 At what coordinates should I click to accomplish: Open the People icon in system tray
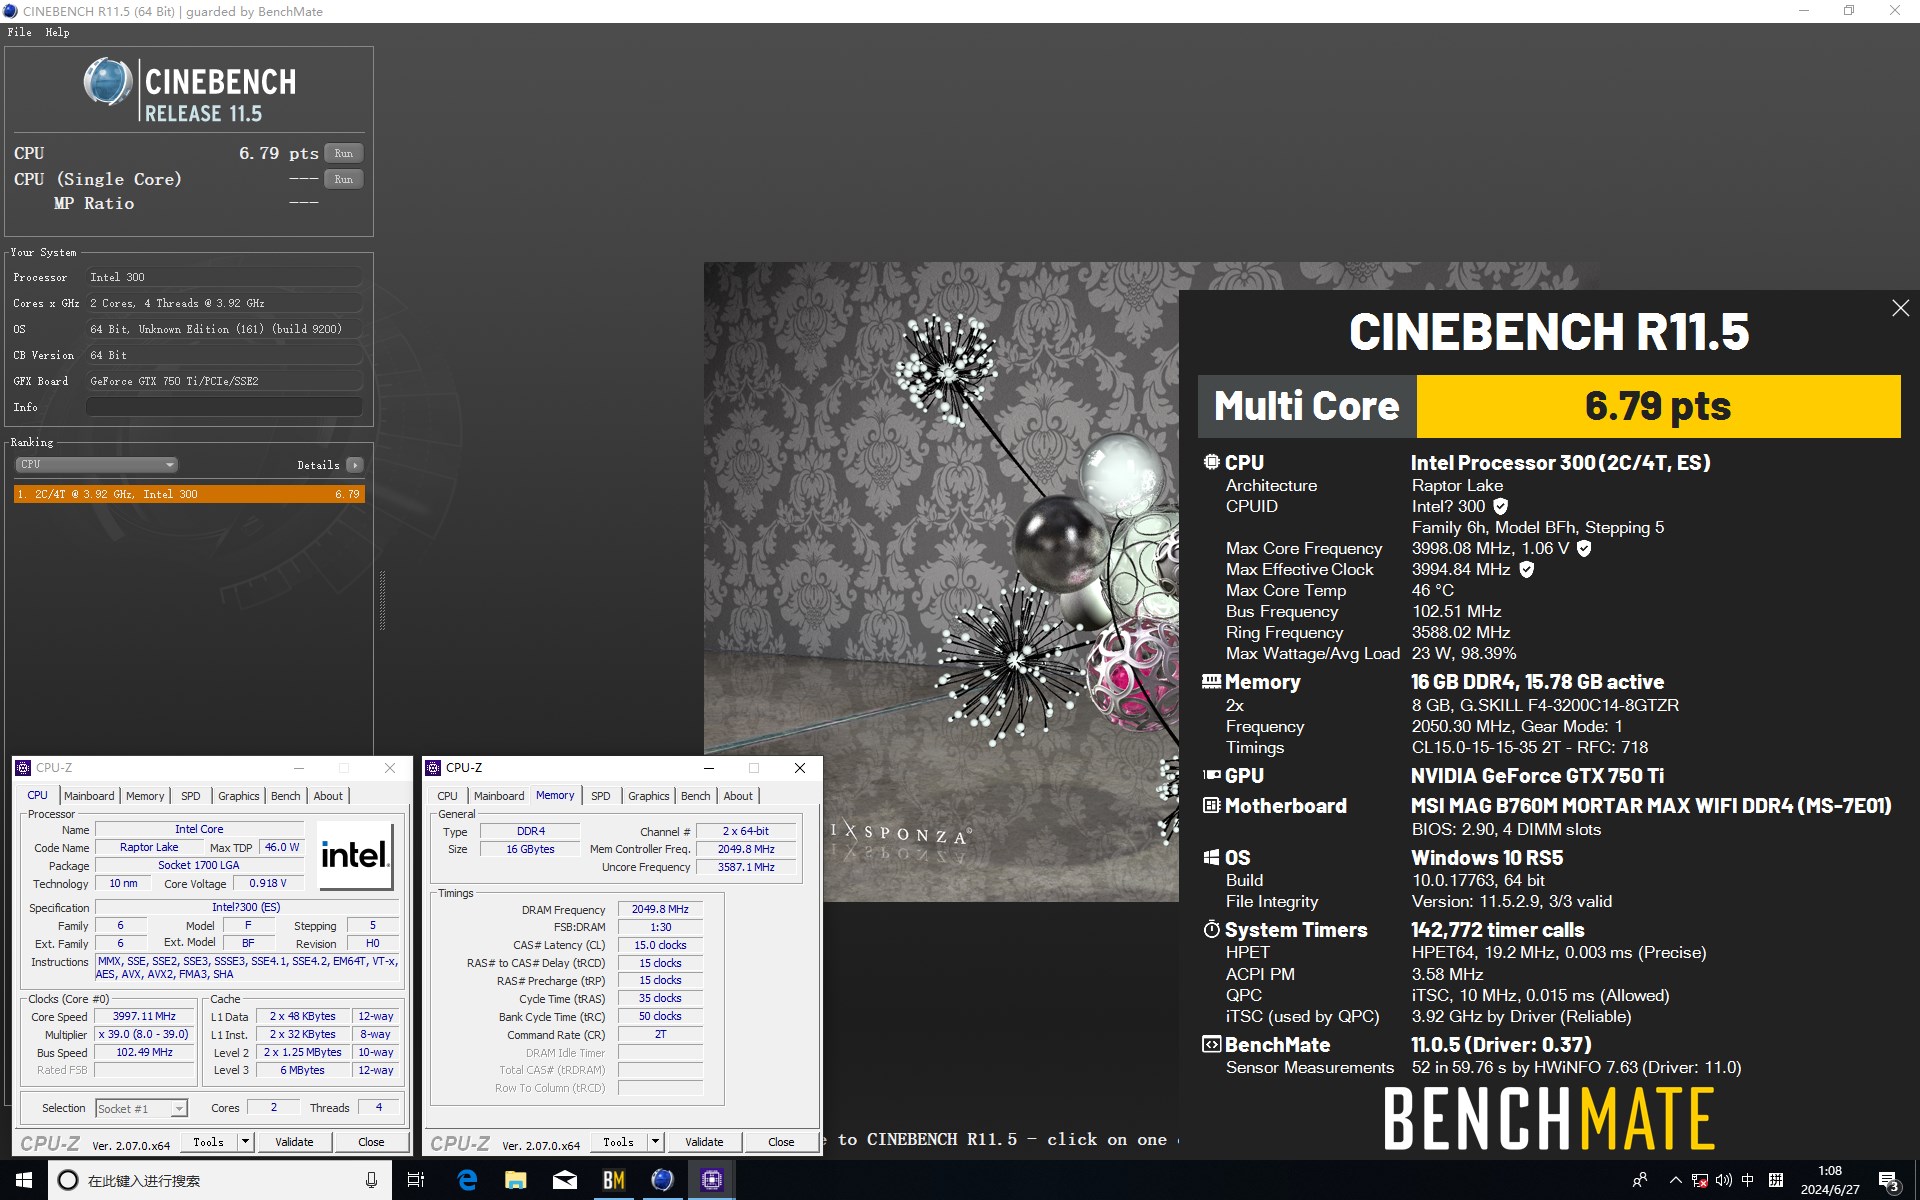[1640, 1180]
